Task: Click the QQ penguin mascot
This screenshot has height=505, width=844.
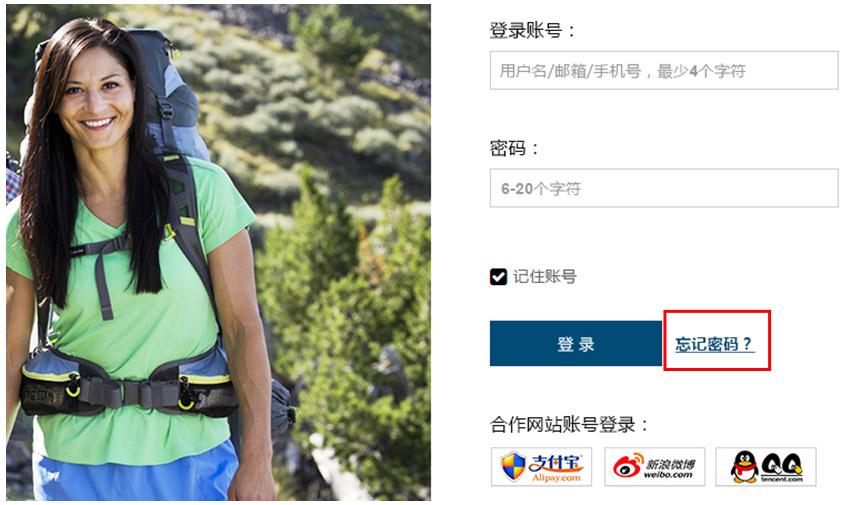Action: click(x=744, y=466)
